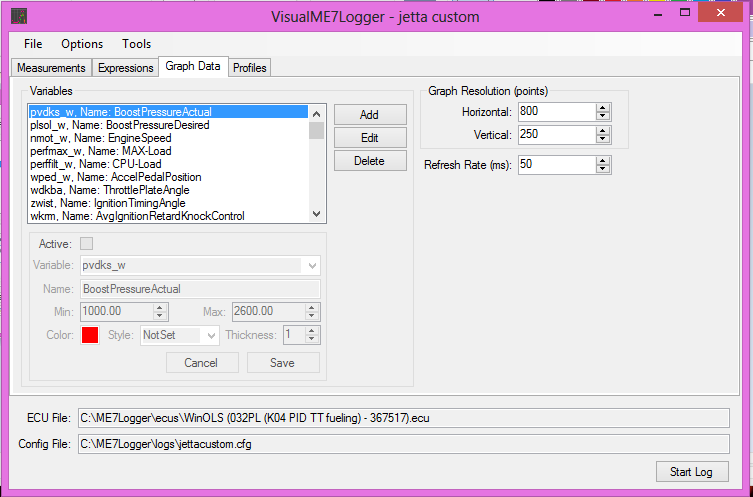Click the Config File path field
This screenshot has width=753, height=497.
point(403,444)
